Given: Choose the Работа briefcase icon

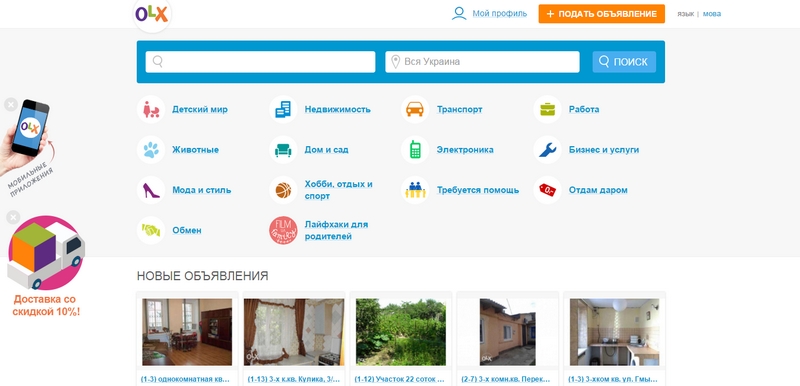Looking at the screenshot, I should click(547, 109).
